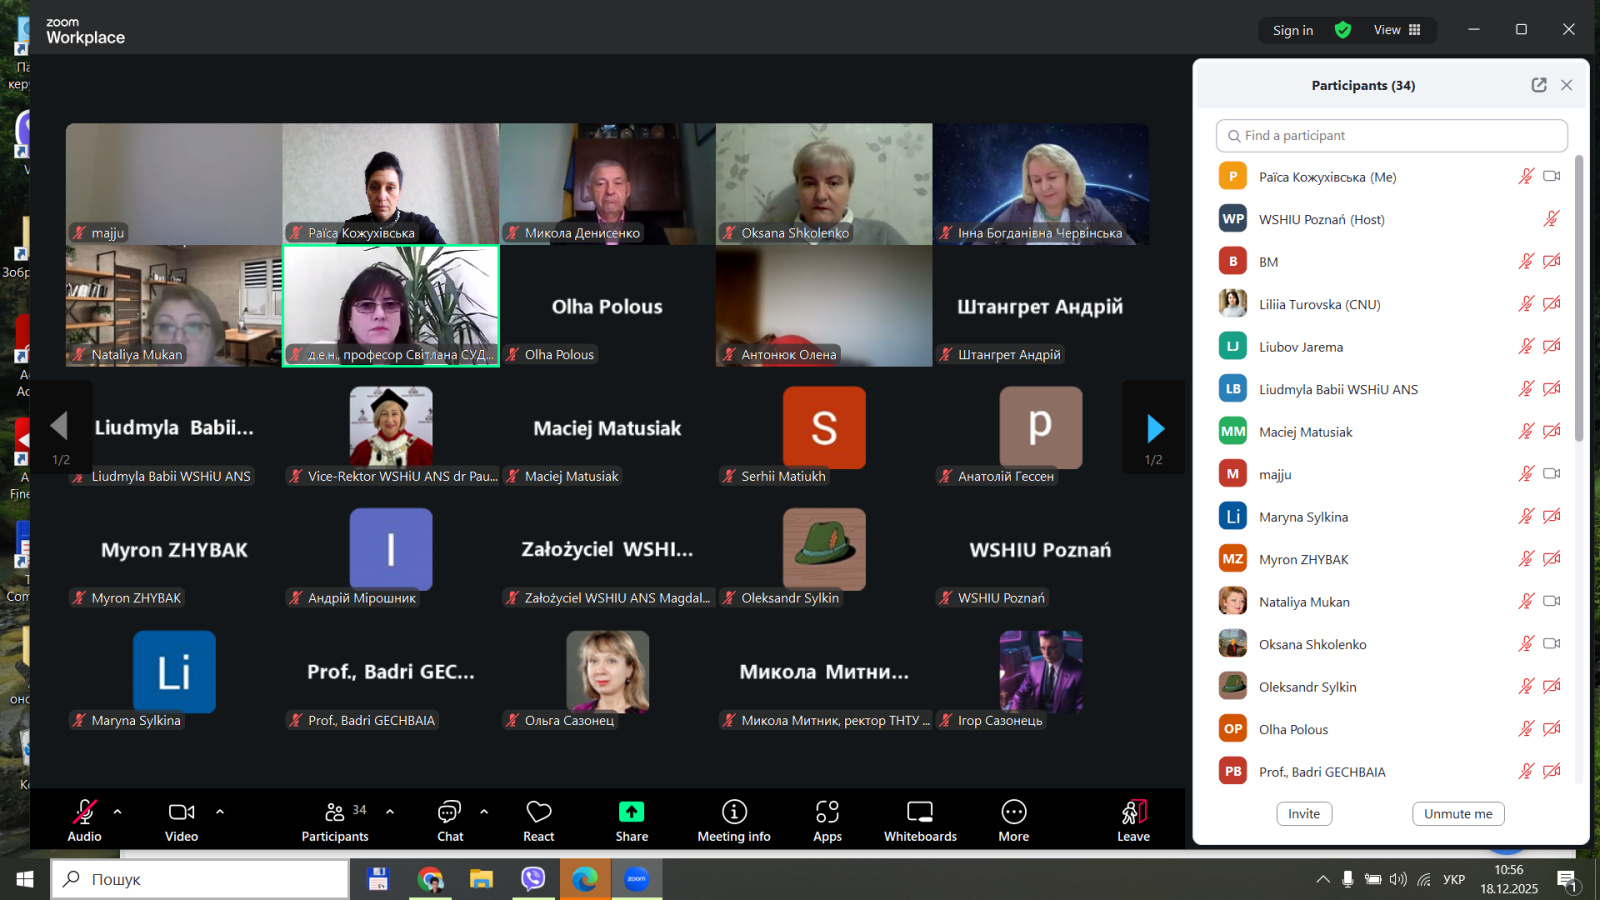Pop out the Participants panel

click(x=1539, y=85)
